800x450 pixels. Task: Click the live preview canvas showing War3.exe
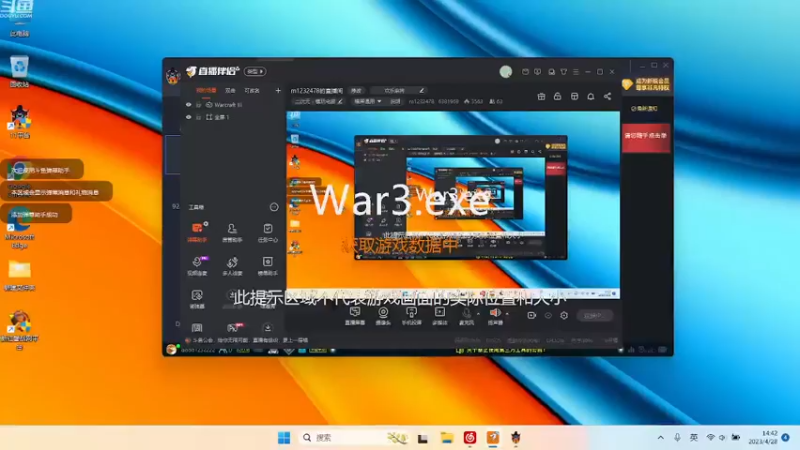453,205
